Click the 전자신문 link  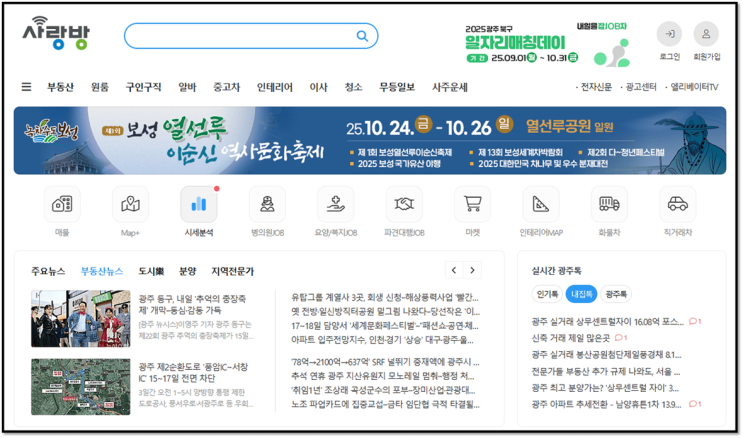[x=596, y=87]
